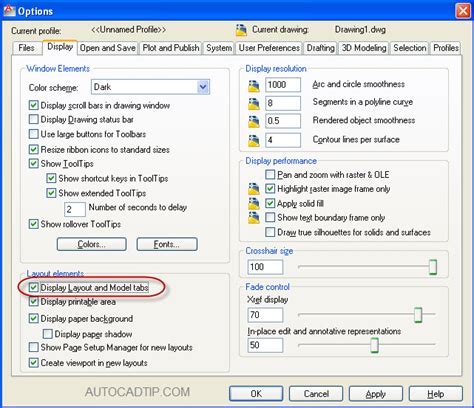The height and width of the screenshot is (408, 474).
Task: Click the In-place edit value field showing 50
Action: pos(265,345)
